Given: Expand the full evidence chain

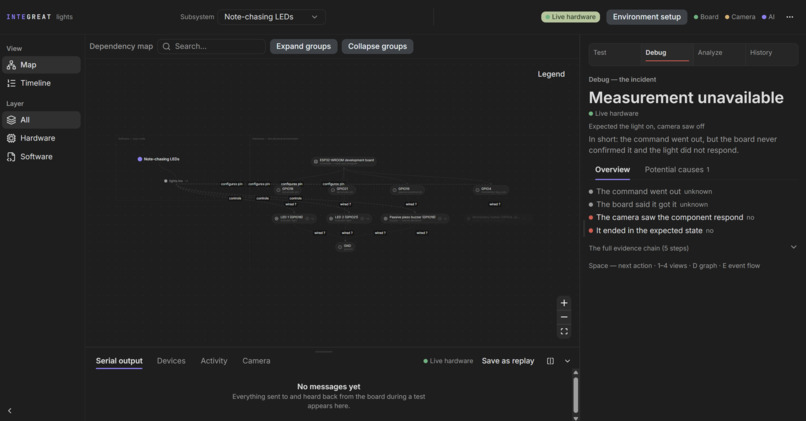Looking at the screenshot, I should pyautogui.click(x=693, y=248).
